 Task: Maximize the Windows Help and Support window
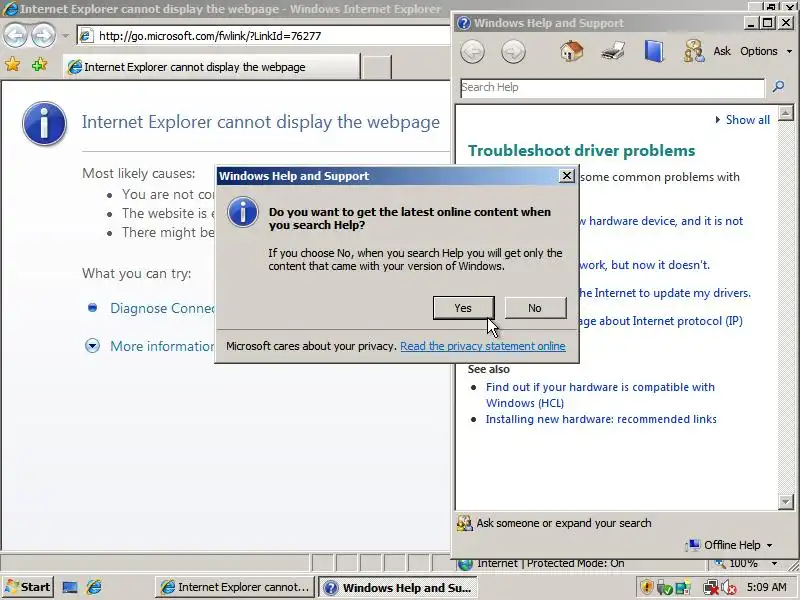pyautogui.click(x=768, y=23)
